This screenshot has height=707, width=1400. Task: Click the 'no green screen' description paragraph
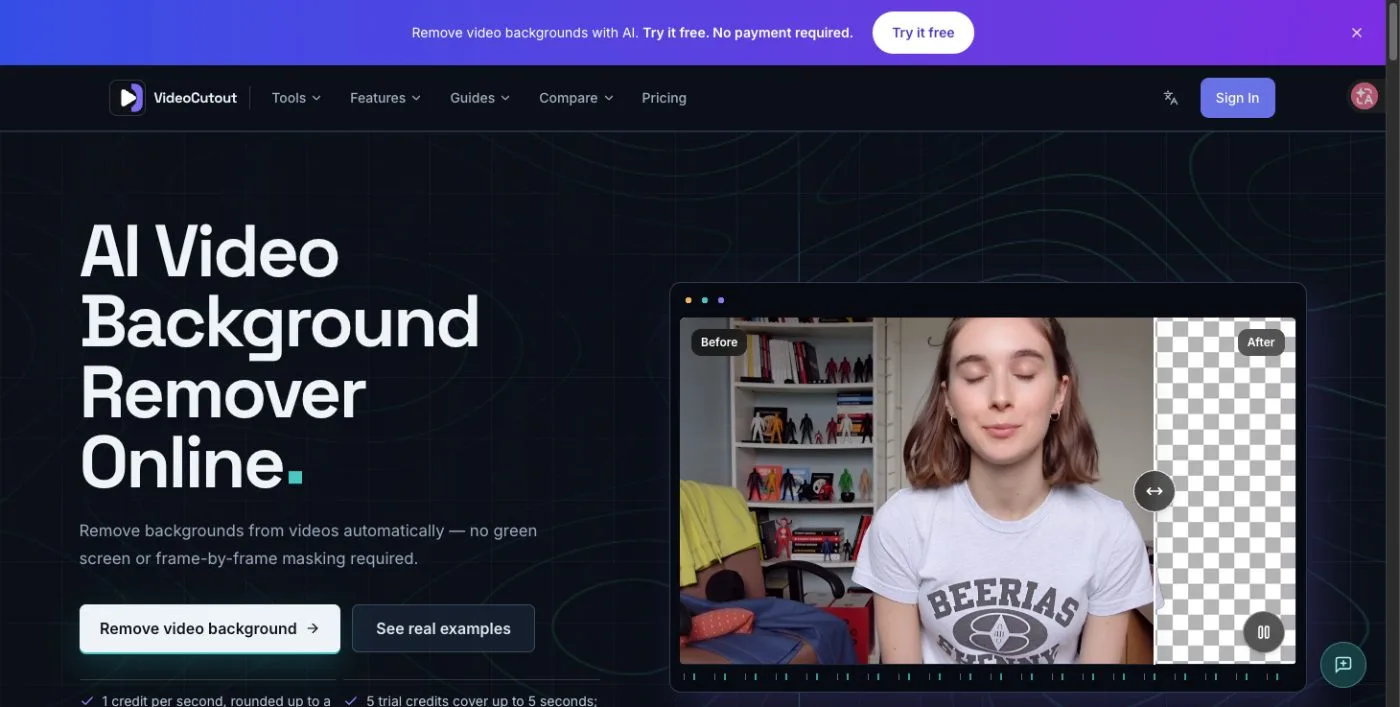click(x=308, y=544)
